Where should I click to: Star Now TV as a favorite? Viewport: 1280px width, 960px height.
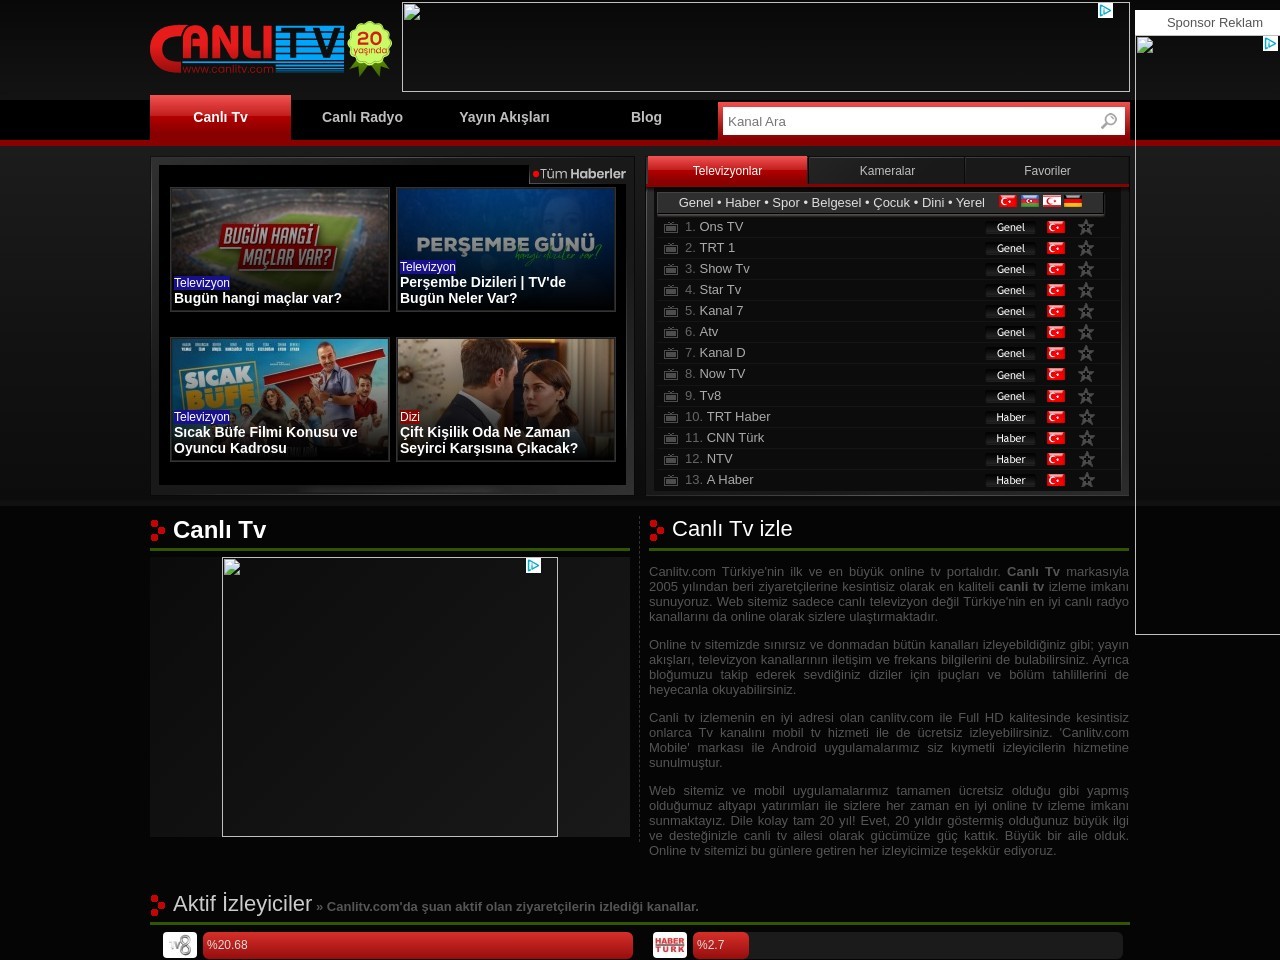pyautogui.click(x=1086, y=374)
